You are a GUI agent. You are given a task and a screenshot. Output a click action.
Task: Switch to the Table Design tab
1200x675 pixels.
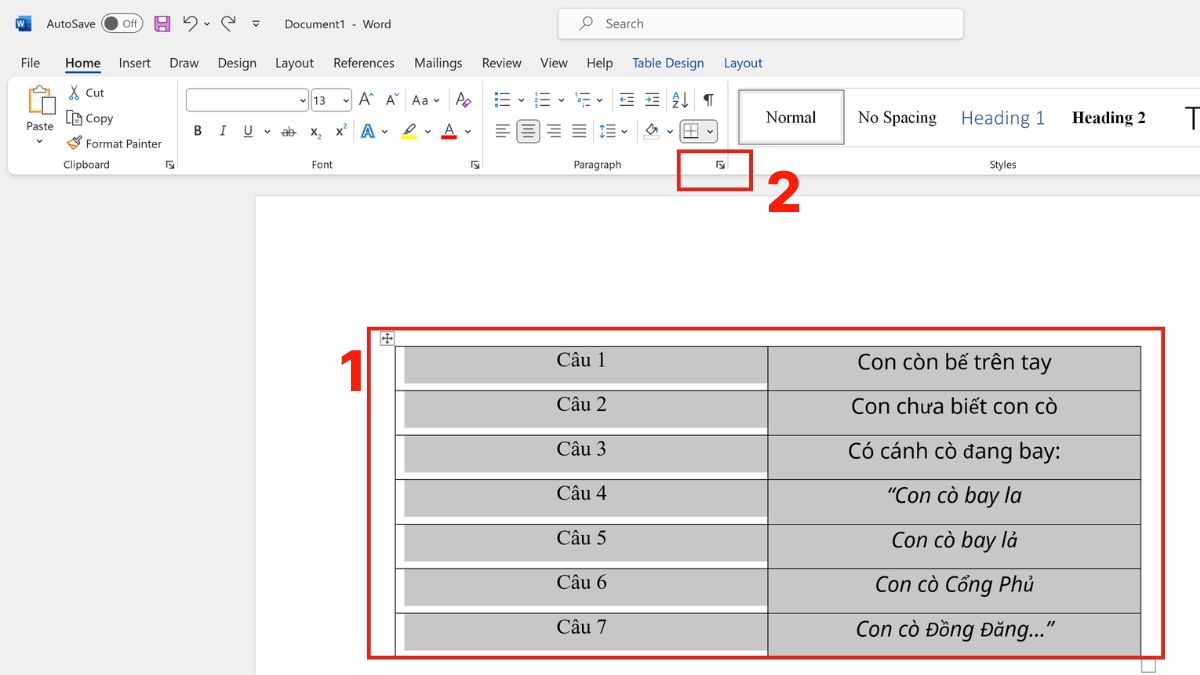(x=668, y=63)
